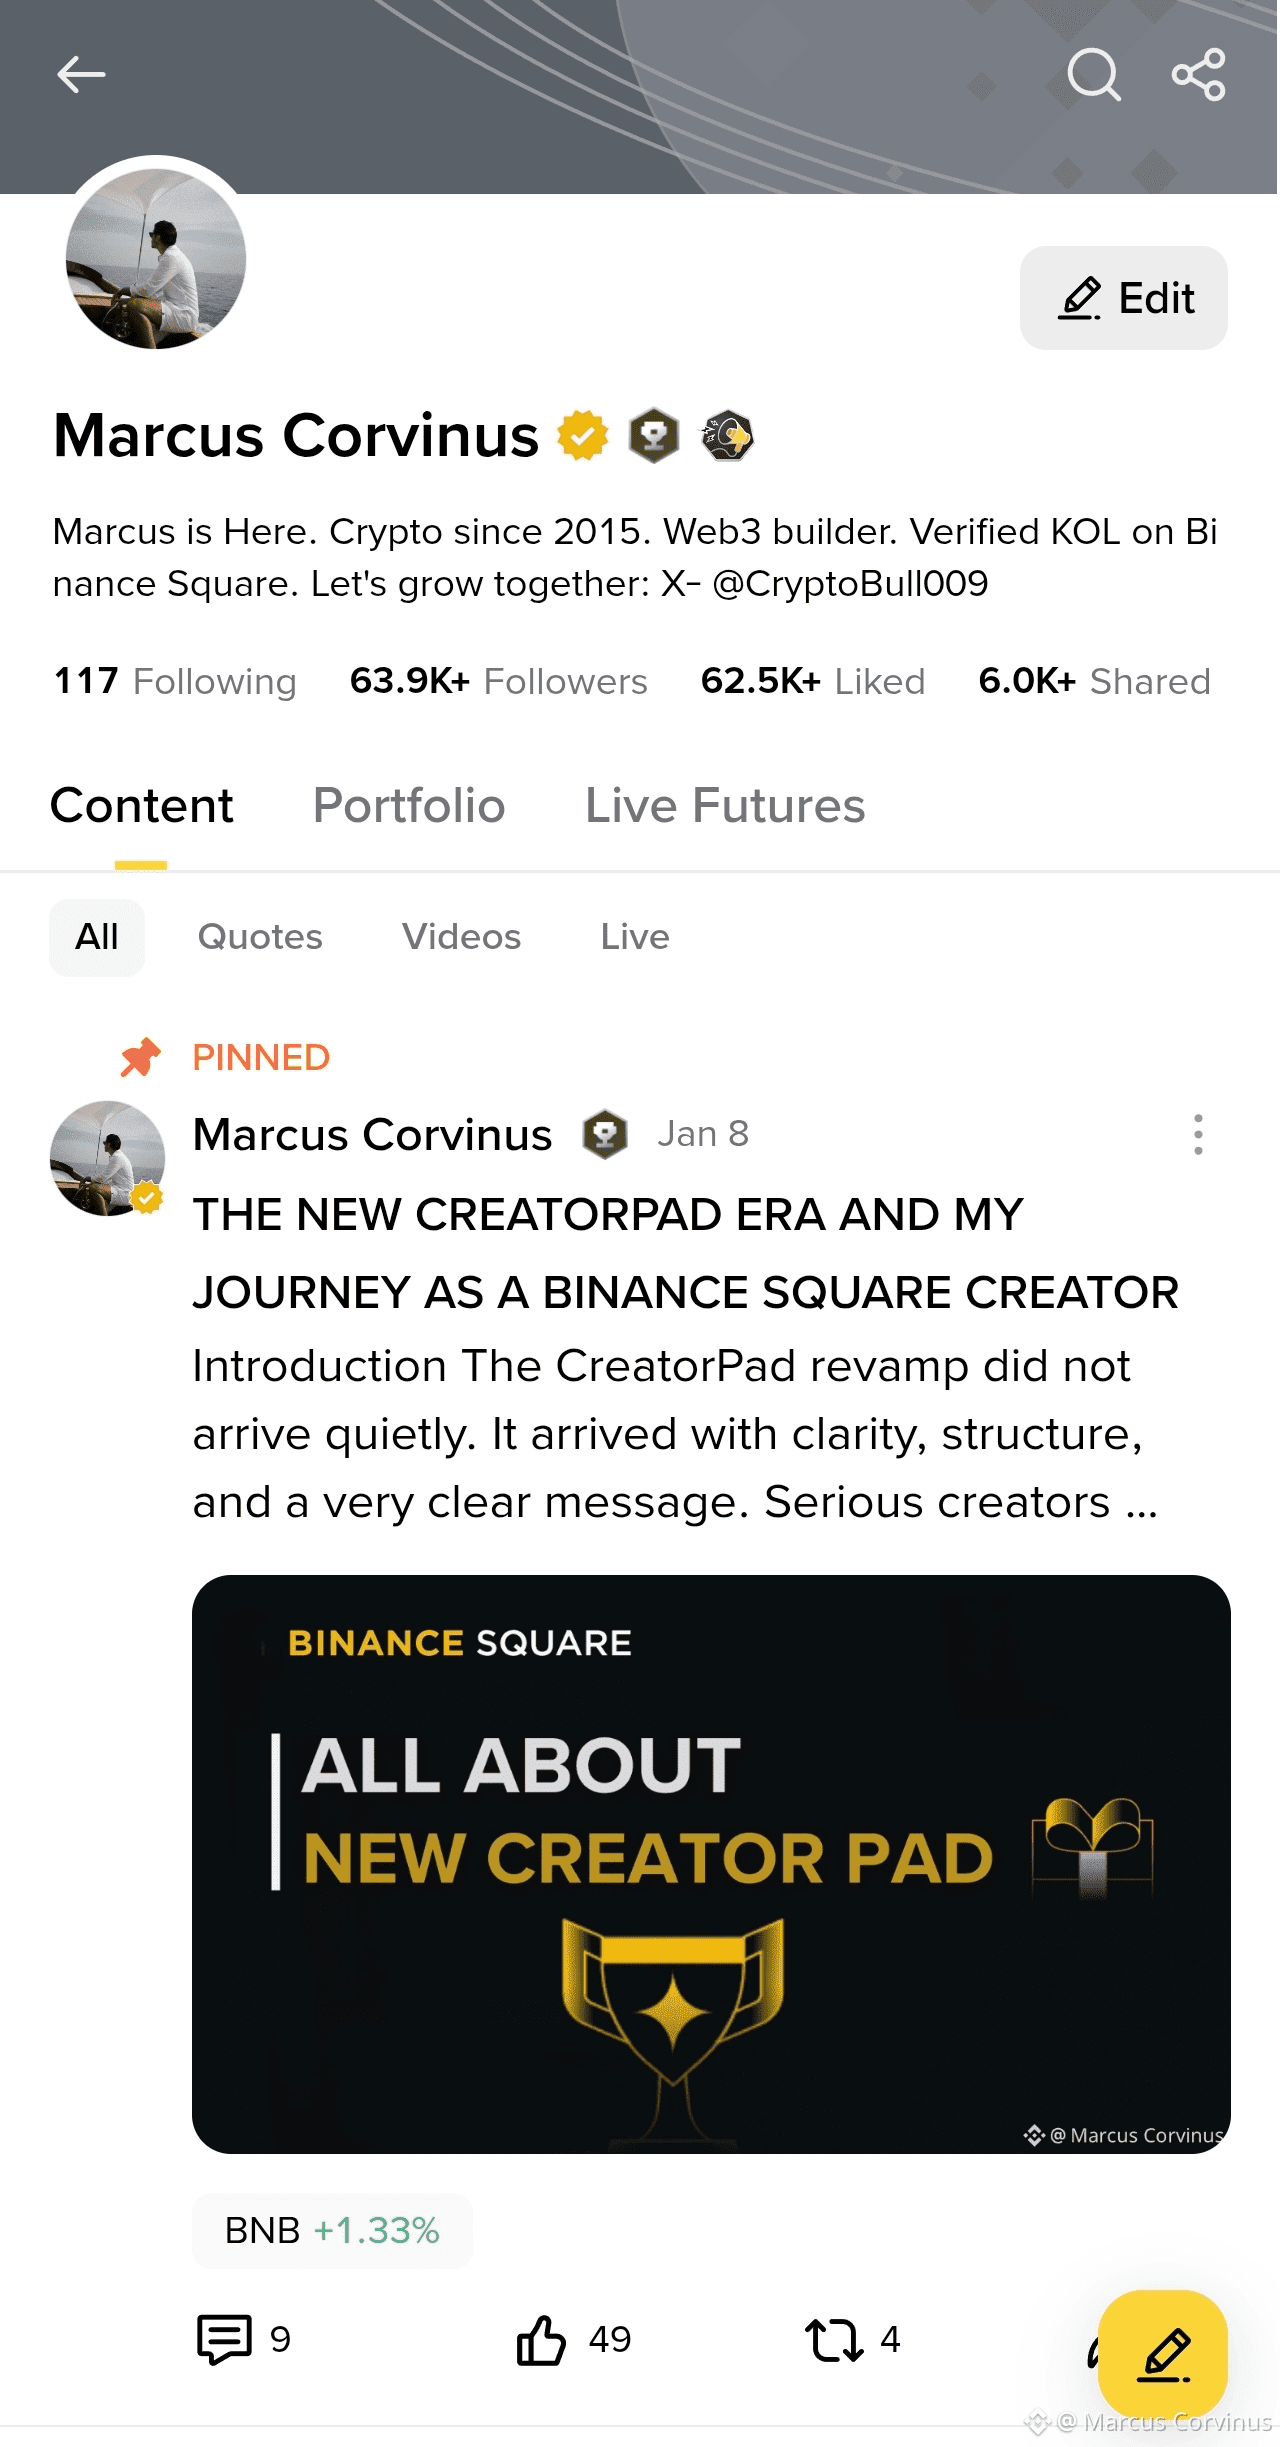Viewport: 1280px width, 2447px height.
Task: Tap the large profile avatar photo
Action: pyautogui.click(x=156, y=259)
